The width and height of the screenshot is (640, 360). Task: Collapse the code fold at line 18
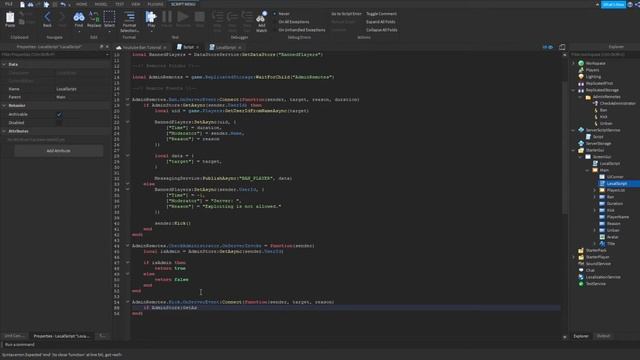click(127, 99)
